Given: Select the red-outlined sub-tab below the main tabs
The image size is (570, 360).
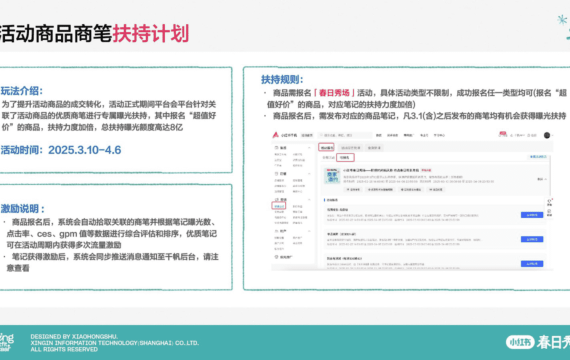Looking at the screenshot, I should coord(345,157).
